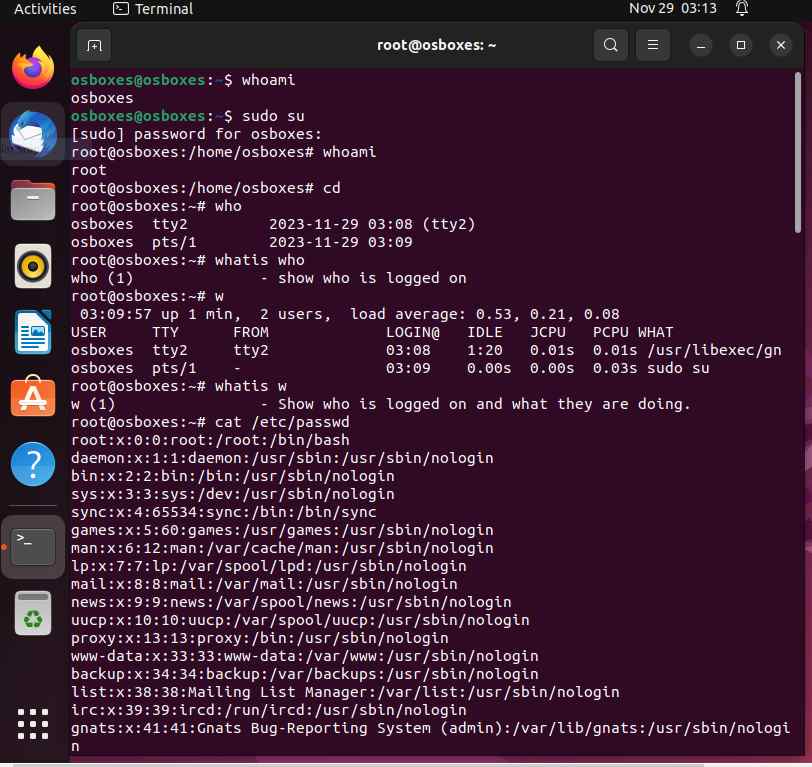Click Activities in the top bar

45,9
